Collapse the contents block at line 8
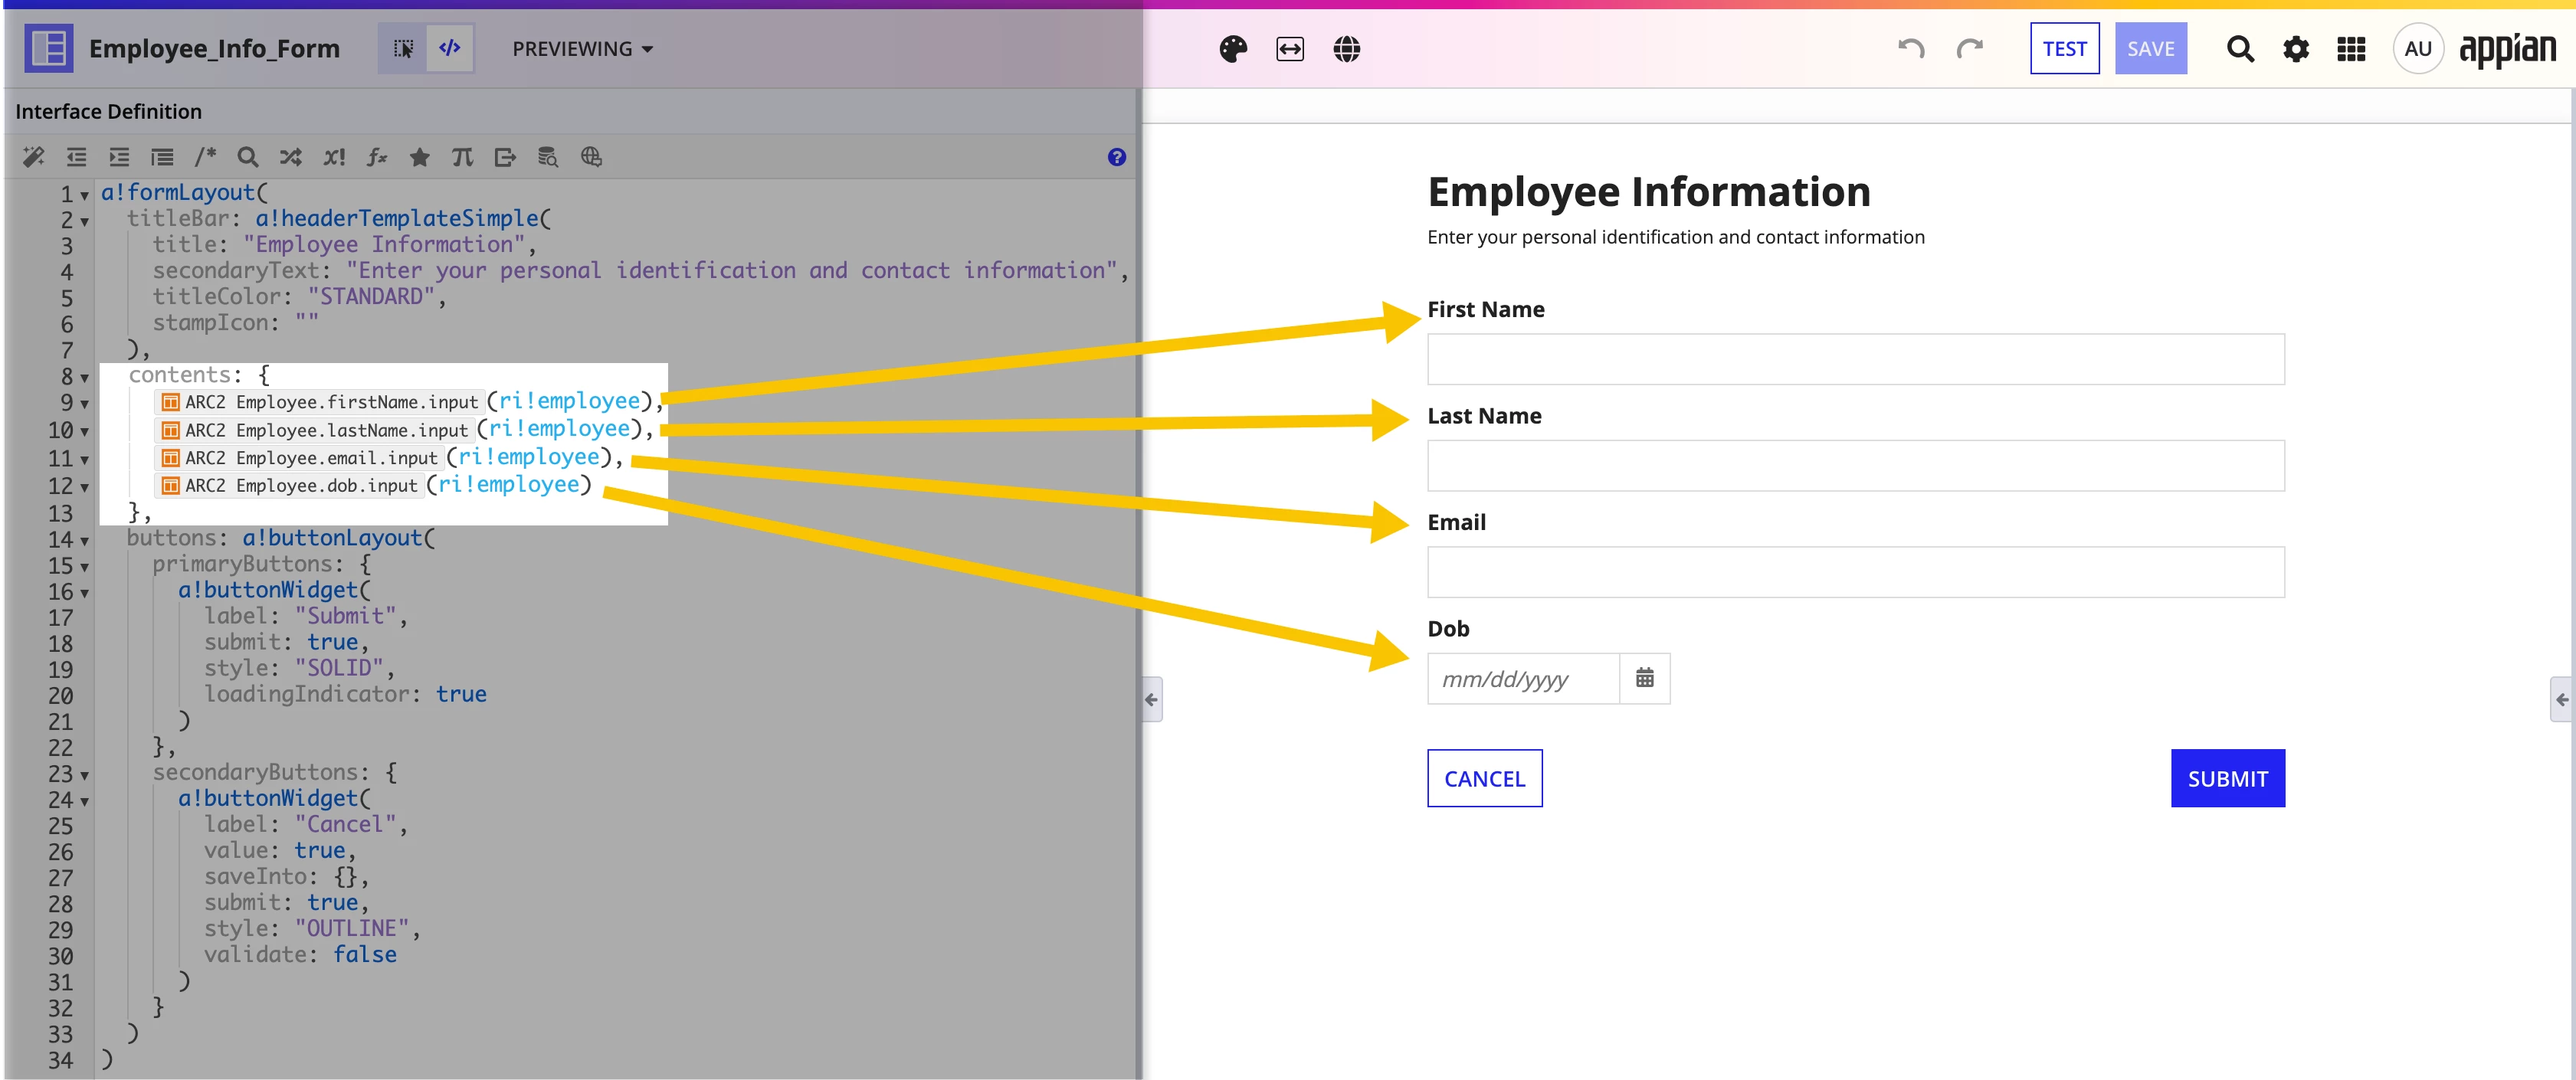Screen dimensions: 2576x1080 point(85,378)
